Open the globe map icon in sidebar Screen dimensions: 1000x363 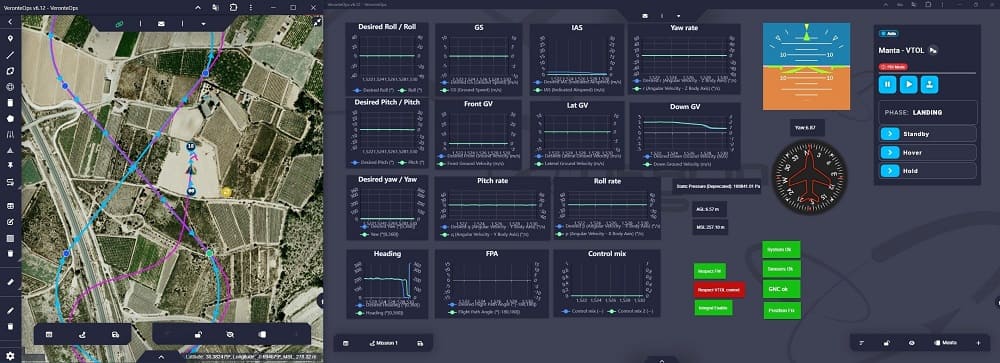10,86
